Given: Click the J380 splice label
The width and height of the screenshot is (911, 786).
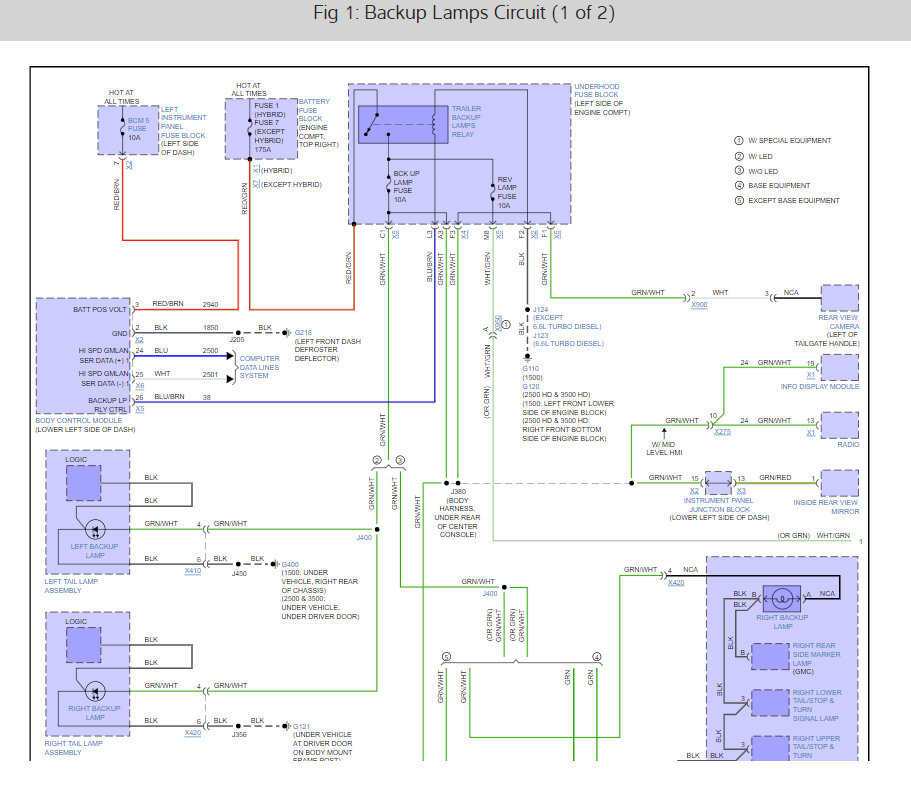Looking at the screenshot, I should (x=458, y=491).
